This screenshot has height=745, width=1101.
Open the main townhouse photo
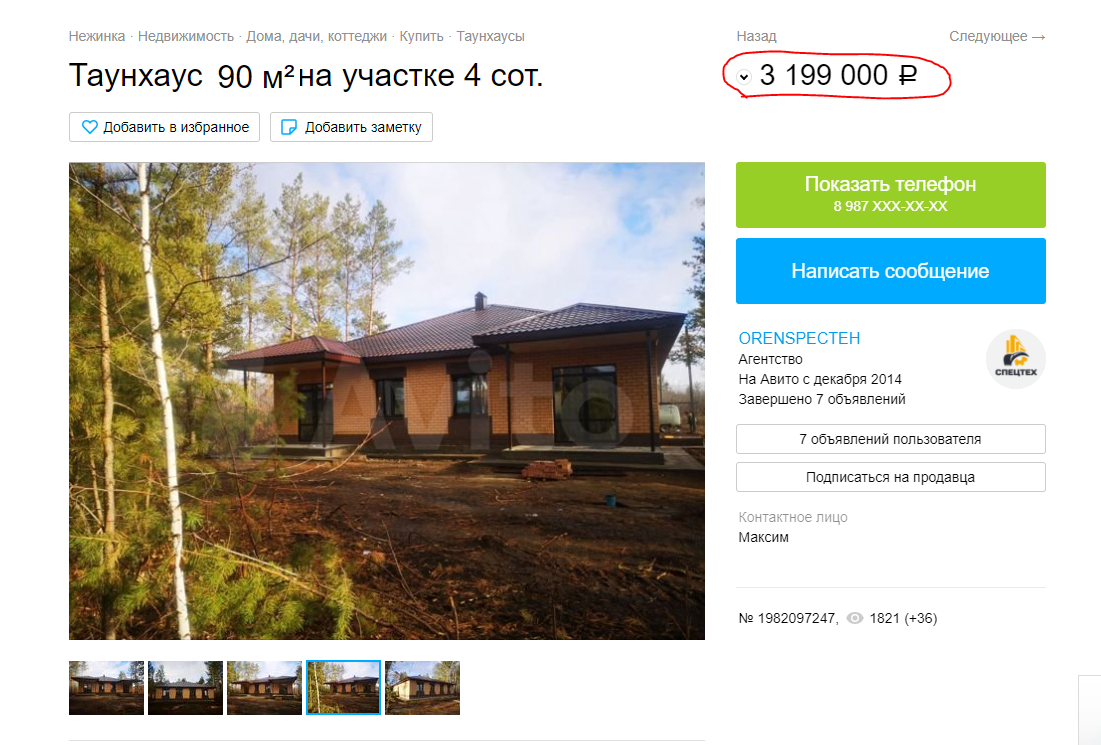pos(387,401)
